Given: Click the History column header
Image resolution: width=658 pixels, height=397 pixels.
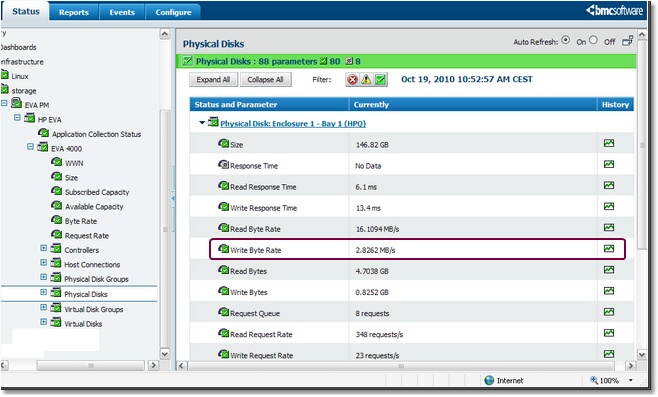Looking at the screenshot, I should tap(615, 104).
